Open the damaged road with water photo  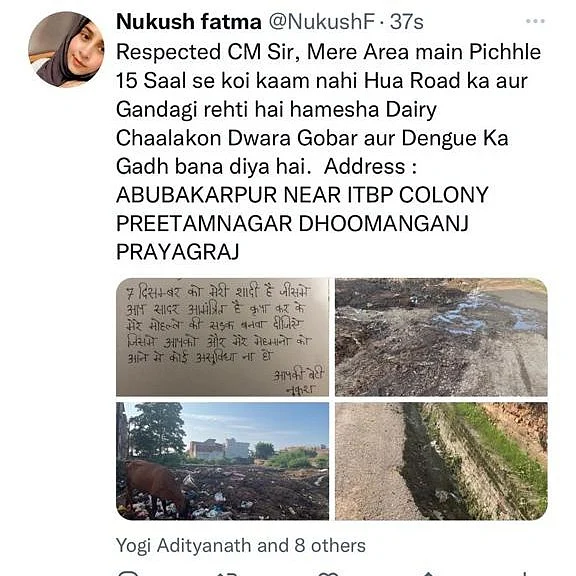[x=441, y=337]
